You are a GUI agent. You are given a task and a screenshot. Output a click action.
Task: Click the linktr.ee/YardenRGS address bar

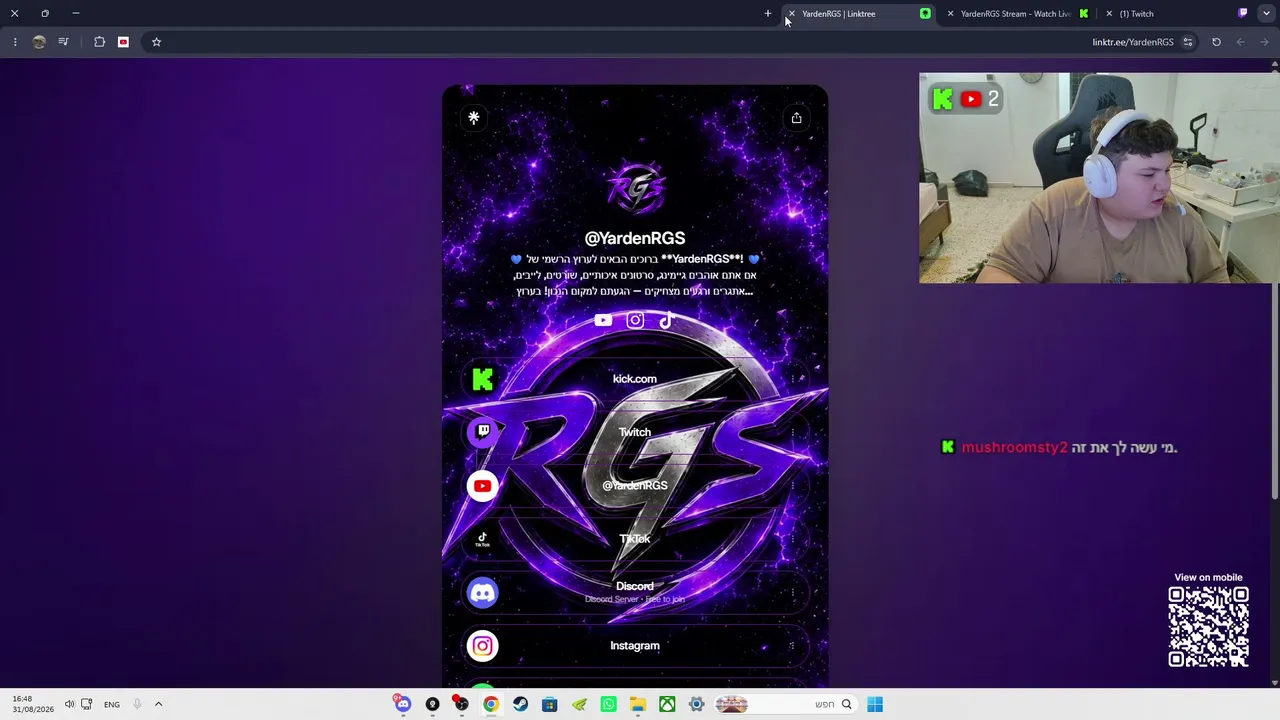pos(1133,42)
